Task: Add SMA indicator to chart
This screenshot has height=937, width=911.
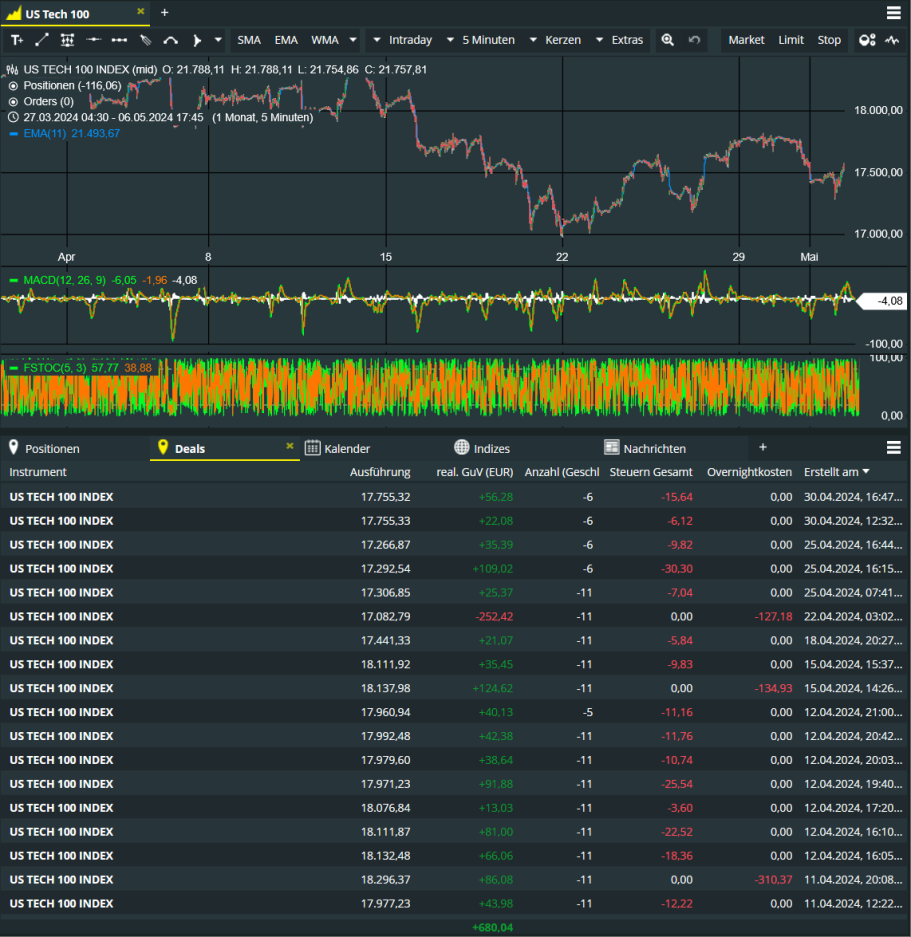Action: (x=249, y=40)
